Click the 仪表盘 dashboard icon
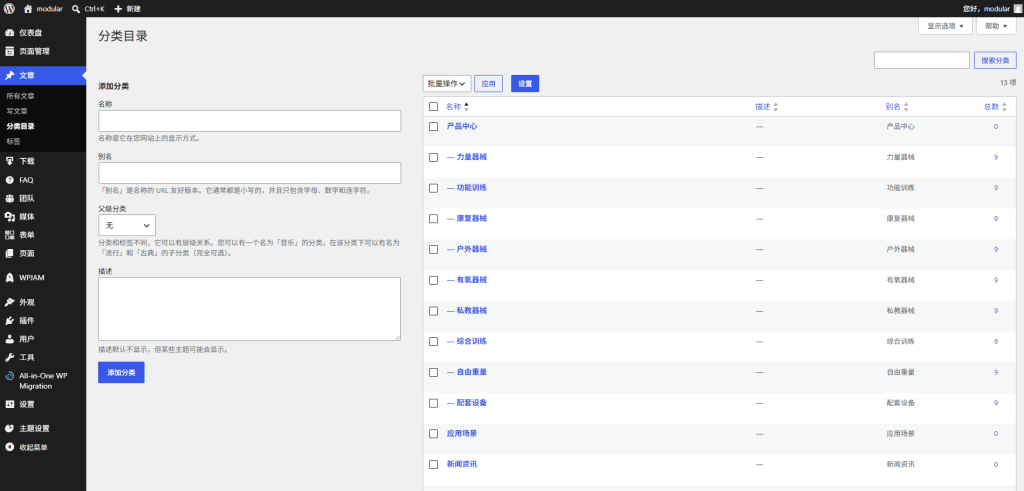Image resolution: width=1024 pixels, height=491 pixels. click(x=9, y=33)
